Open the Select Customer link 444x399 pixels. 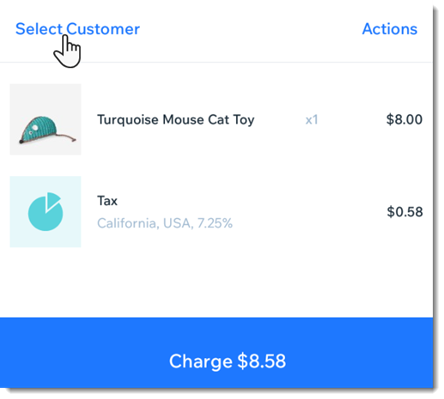tap(77, 29)
